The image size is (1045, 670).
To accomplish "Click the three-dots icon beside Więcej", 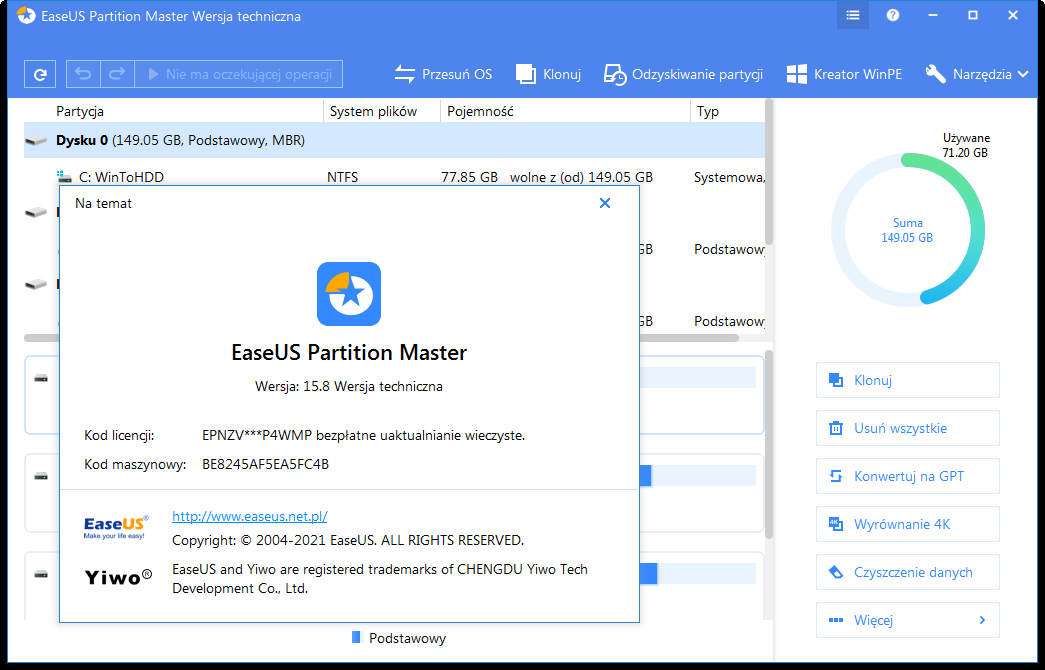I will (836, 620).
